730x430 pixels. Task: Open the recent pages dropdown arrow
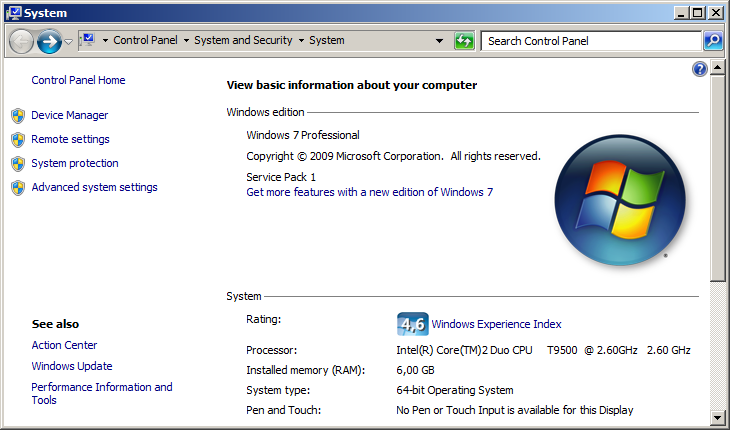(x=68, y=42)
